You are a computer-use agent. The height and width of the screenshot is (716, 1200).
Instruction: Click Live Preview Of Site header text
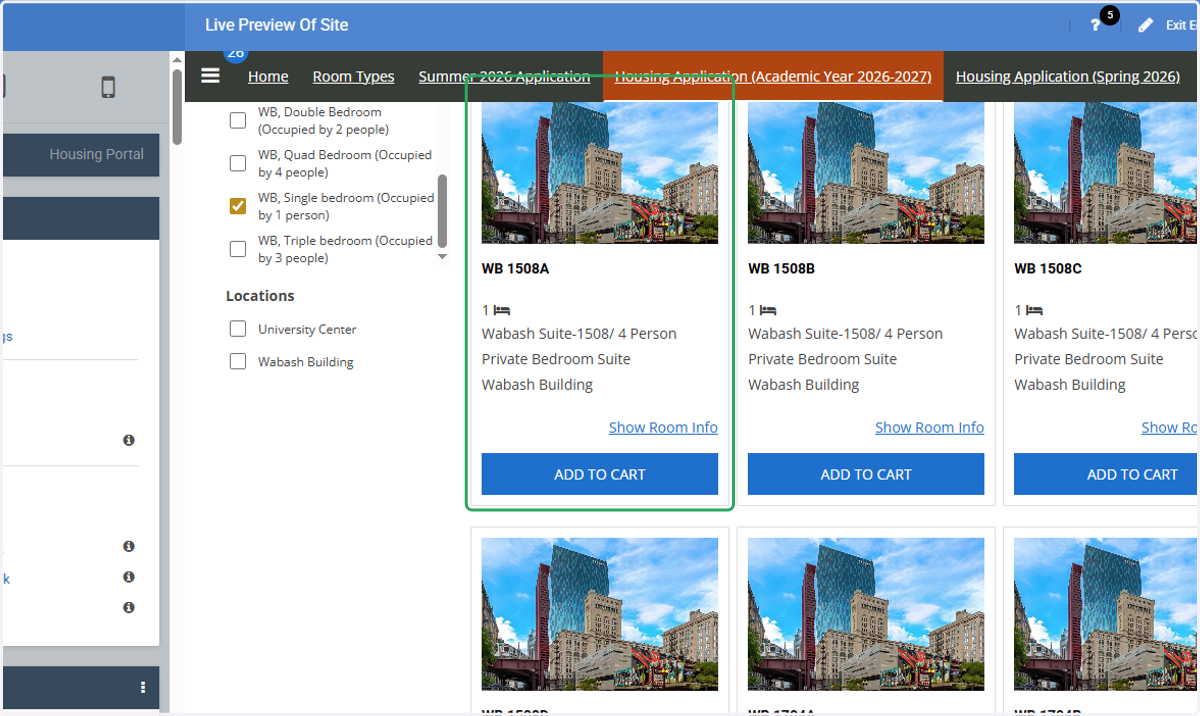(277, 25)
